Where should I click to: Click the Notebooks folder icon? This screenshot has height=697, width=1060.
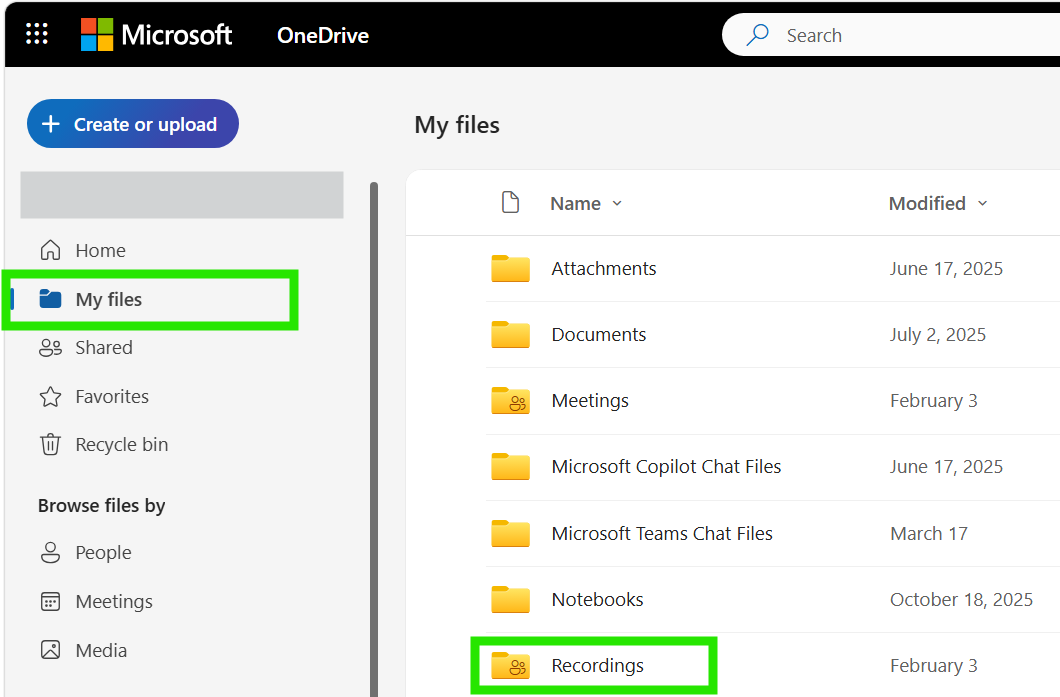pos(510,599)
